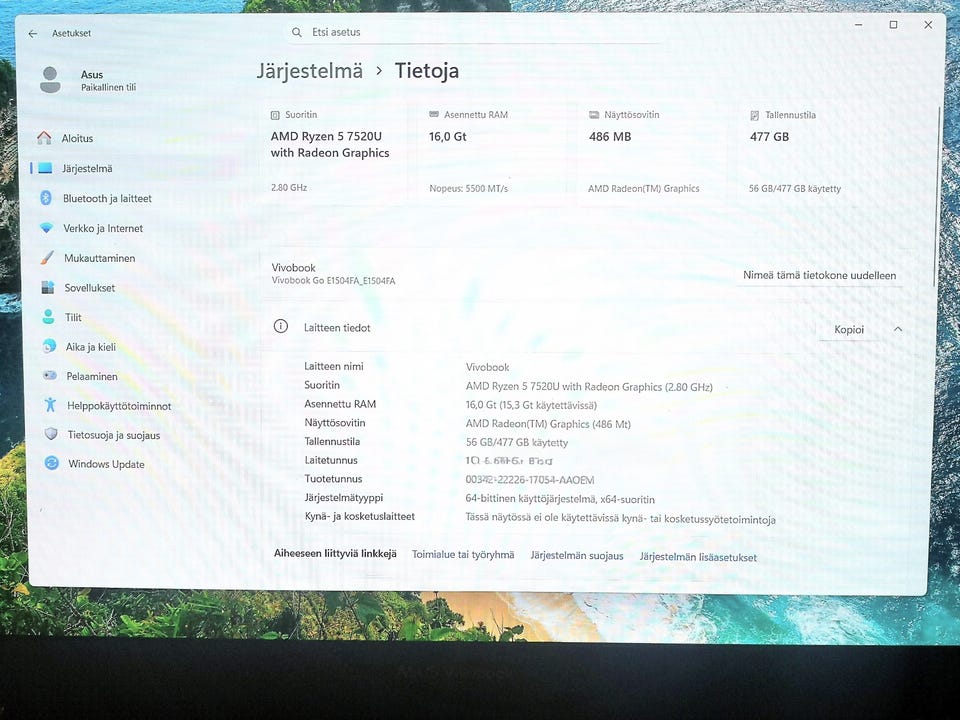This screenshot has width=960, height=720.
Task: Click the Näyttösovitin display adapter icon
Action: tap(593, 115)
